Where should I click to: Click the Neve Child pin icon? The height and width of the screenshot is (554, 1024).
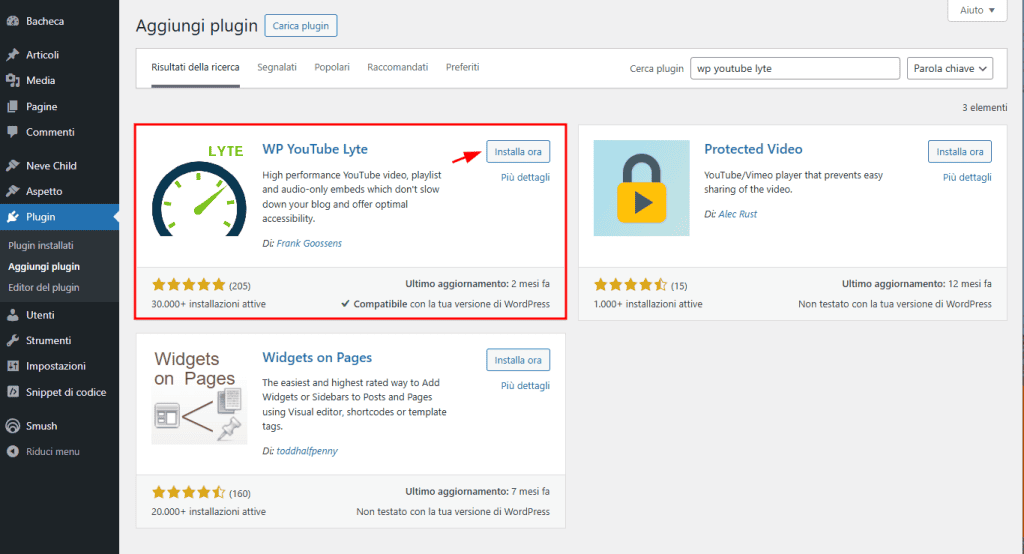[x=12, y=165]
